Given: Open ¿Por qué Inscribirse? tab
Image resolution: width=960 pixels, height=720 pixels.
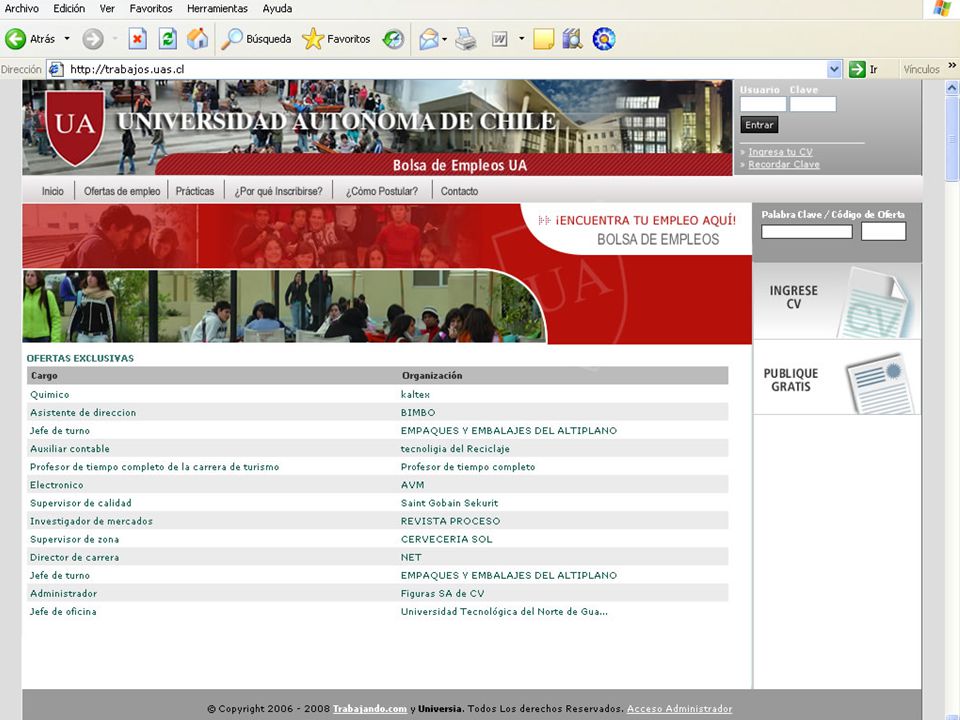Looking at the screenshot, I should (278, 191).
